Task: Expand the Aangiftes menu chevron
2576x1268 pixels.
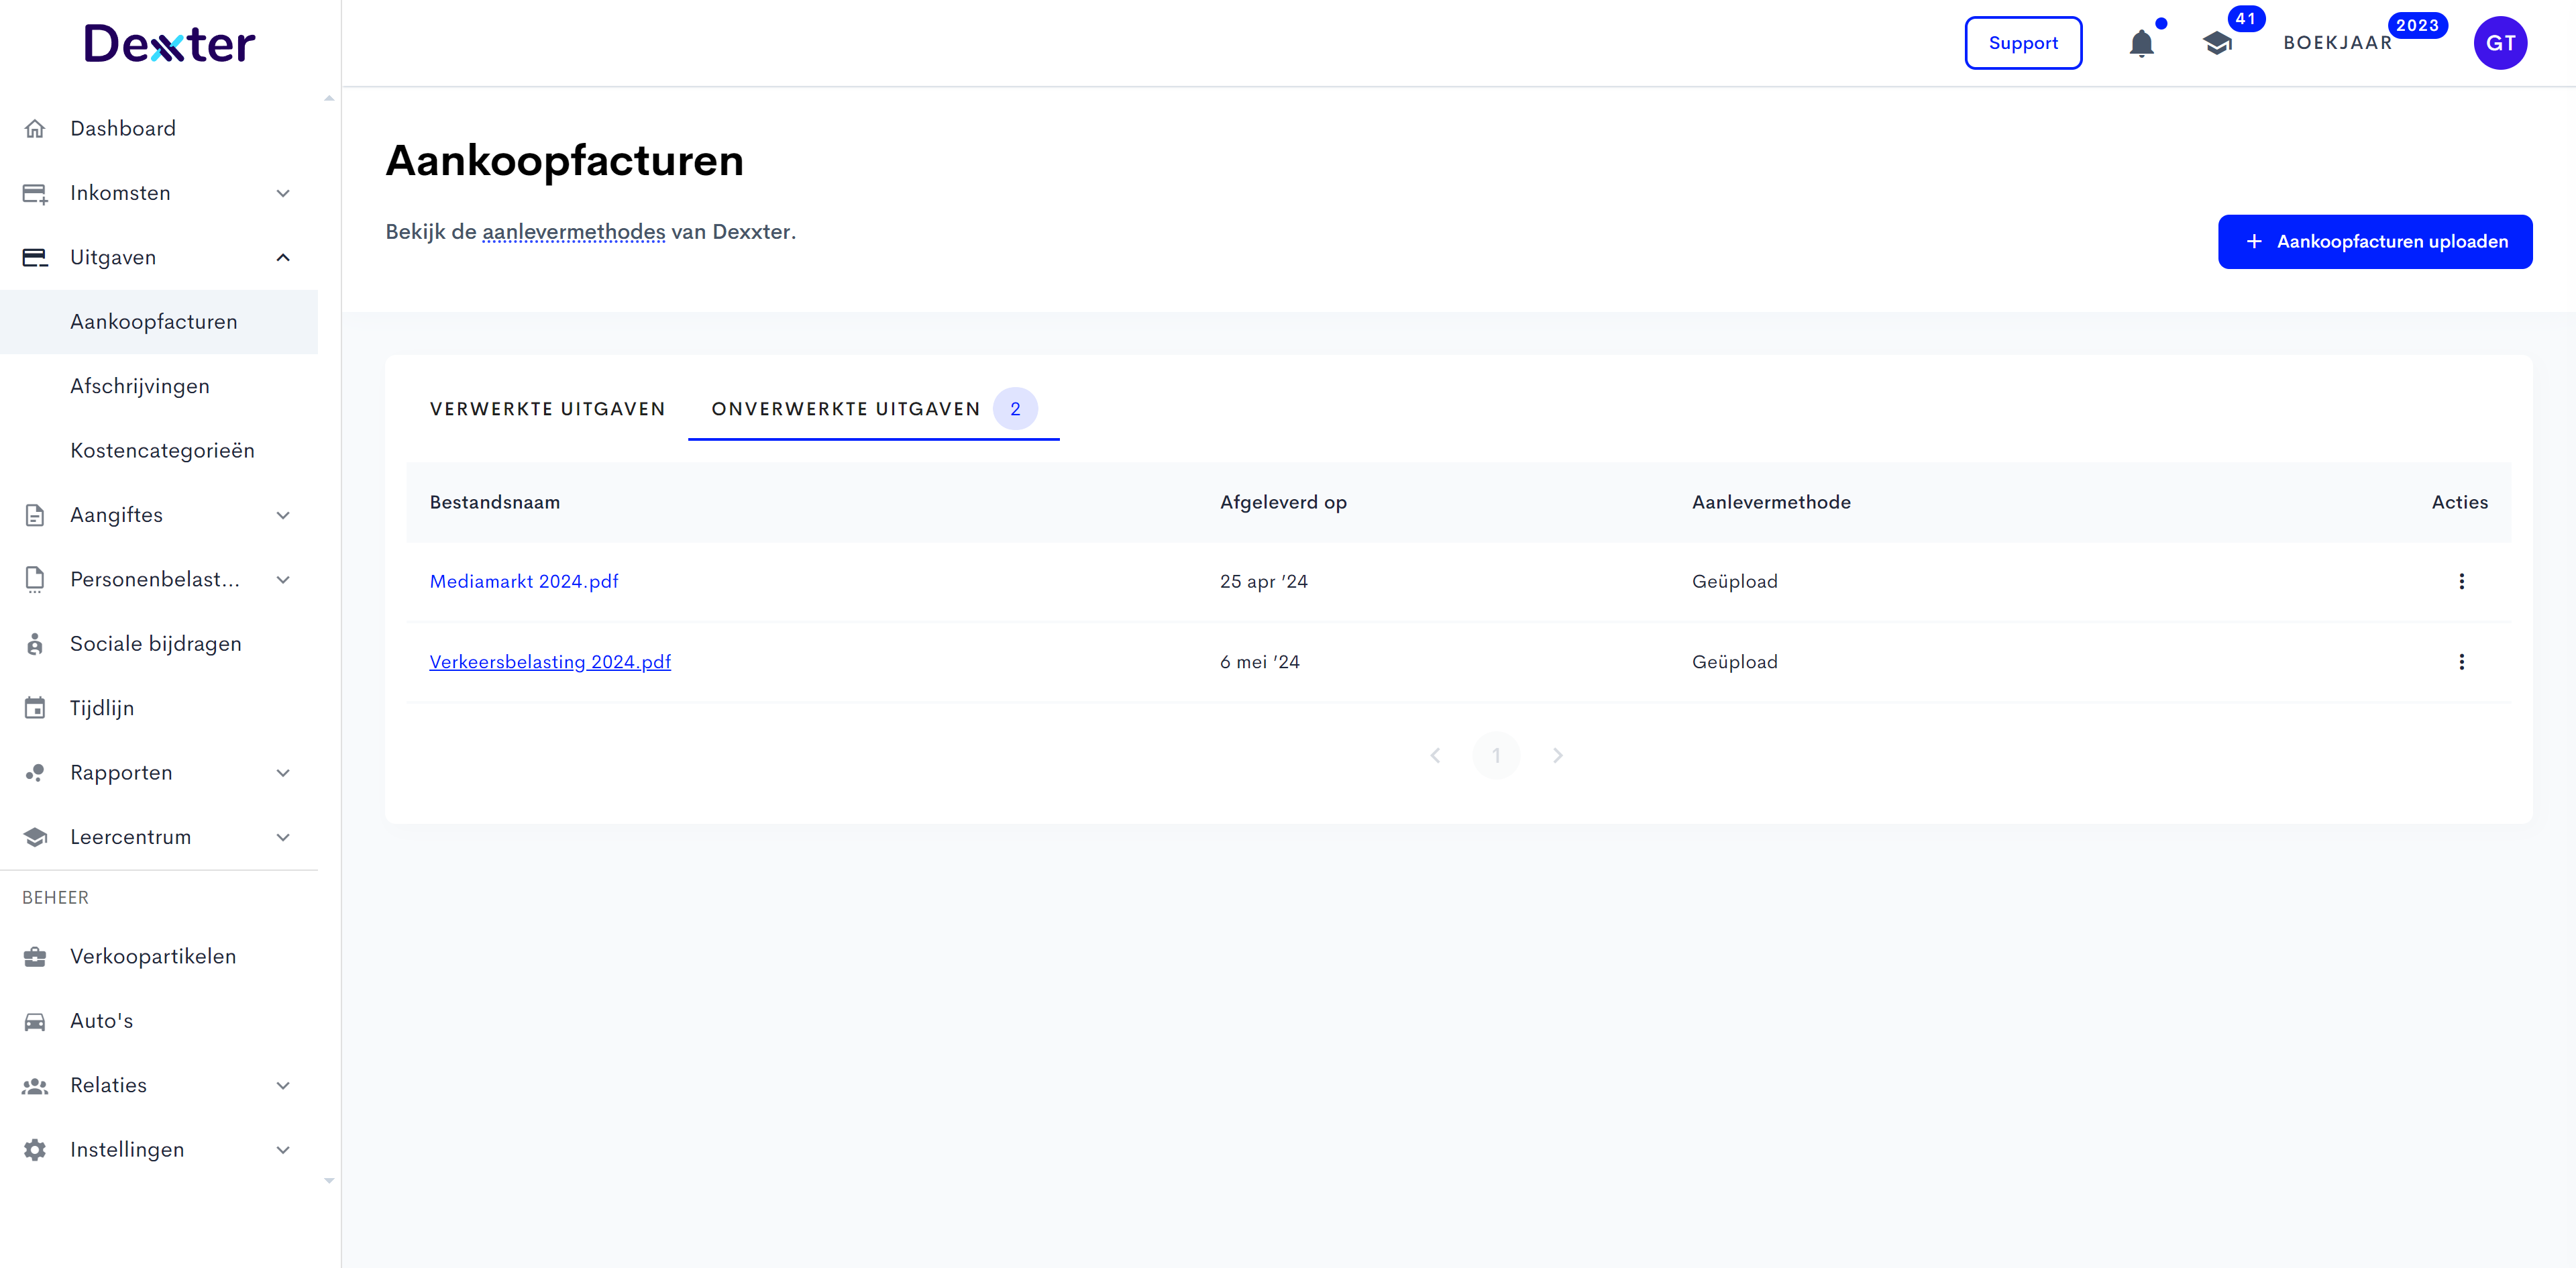Action: (283, 515)
